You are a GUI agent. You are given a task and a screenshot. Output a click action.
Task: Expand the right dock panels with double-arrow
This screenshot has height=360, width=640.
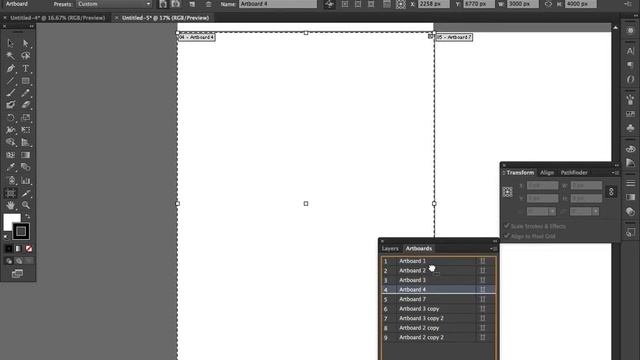point(636,16)
